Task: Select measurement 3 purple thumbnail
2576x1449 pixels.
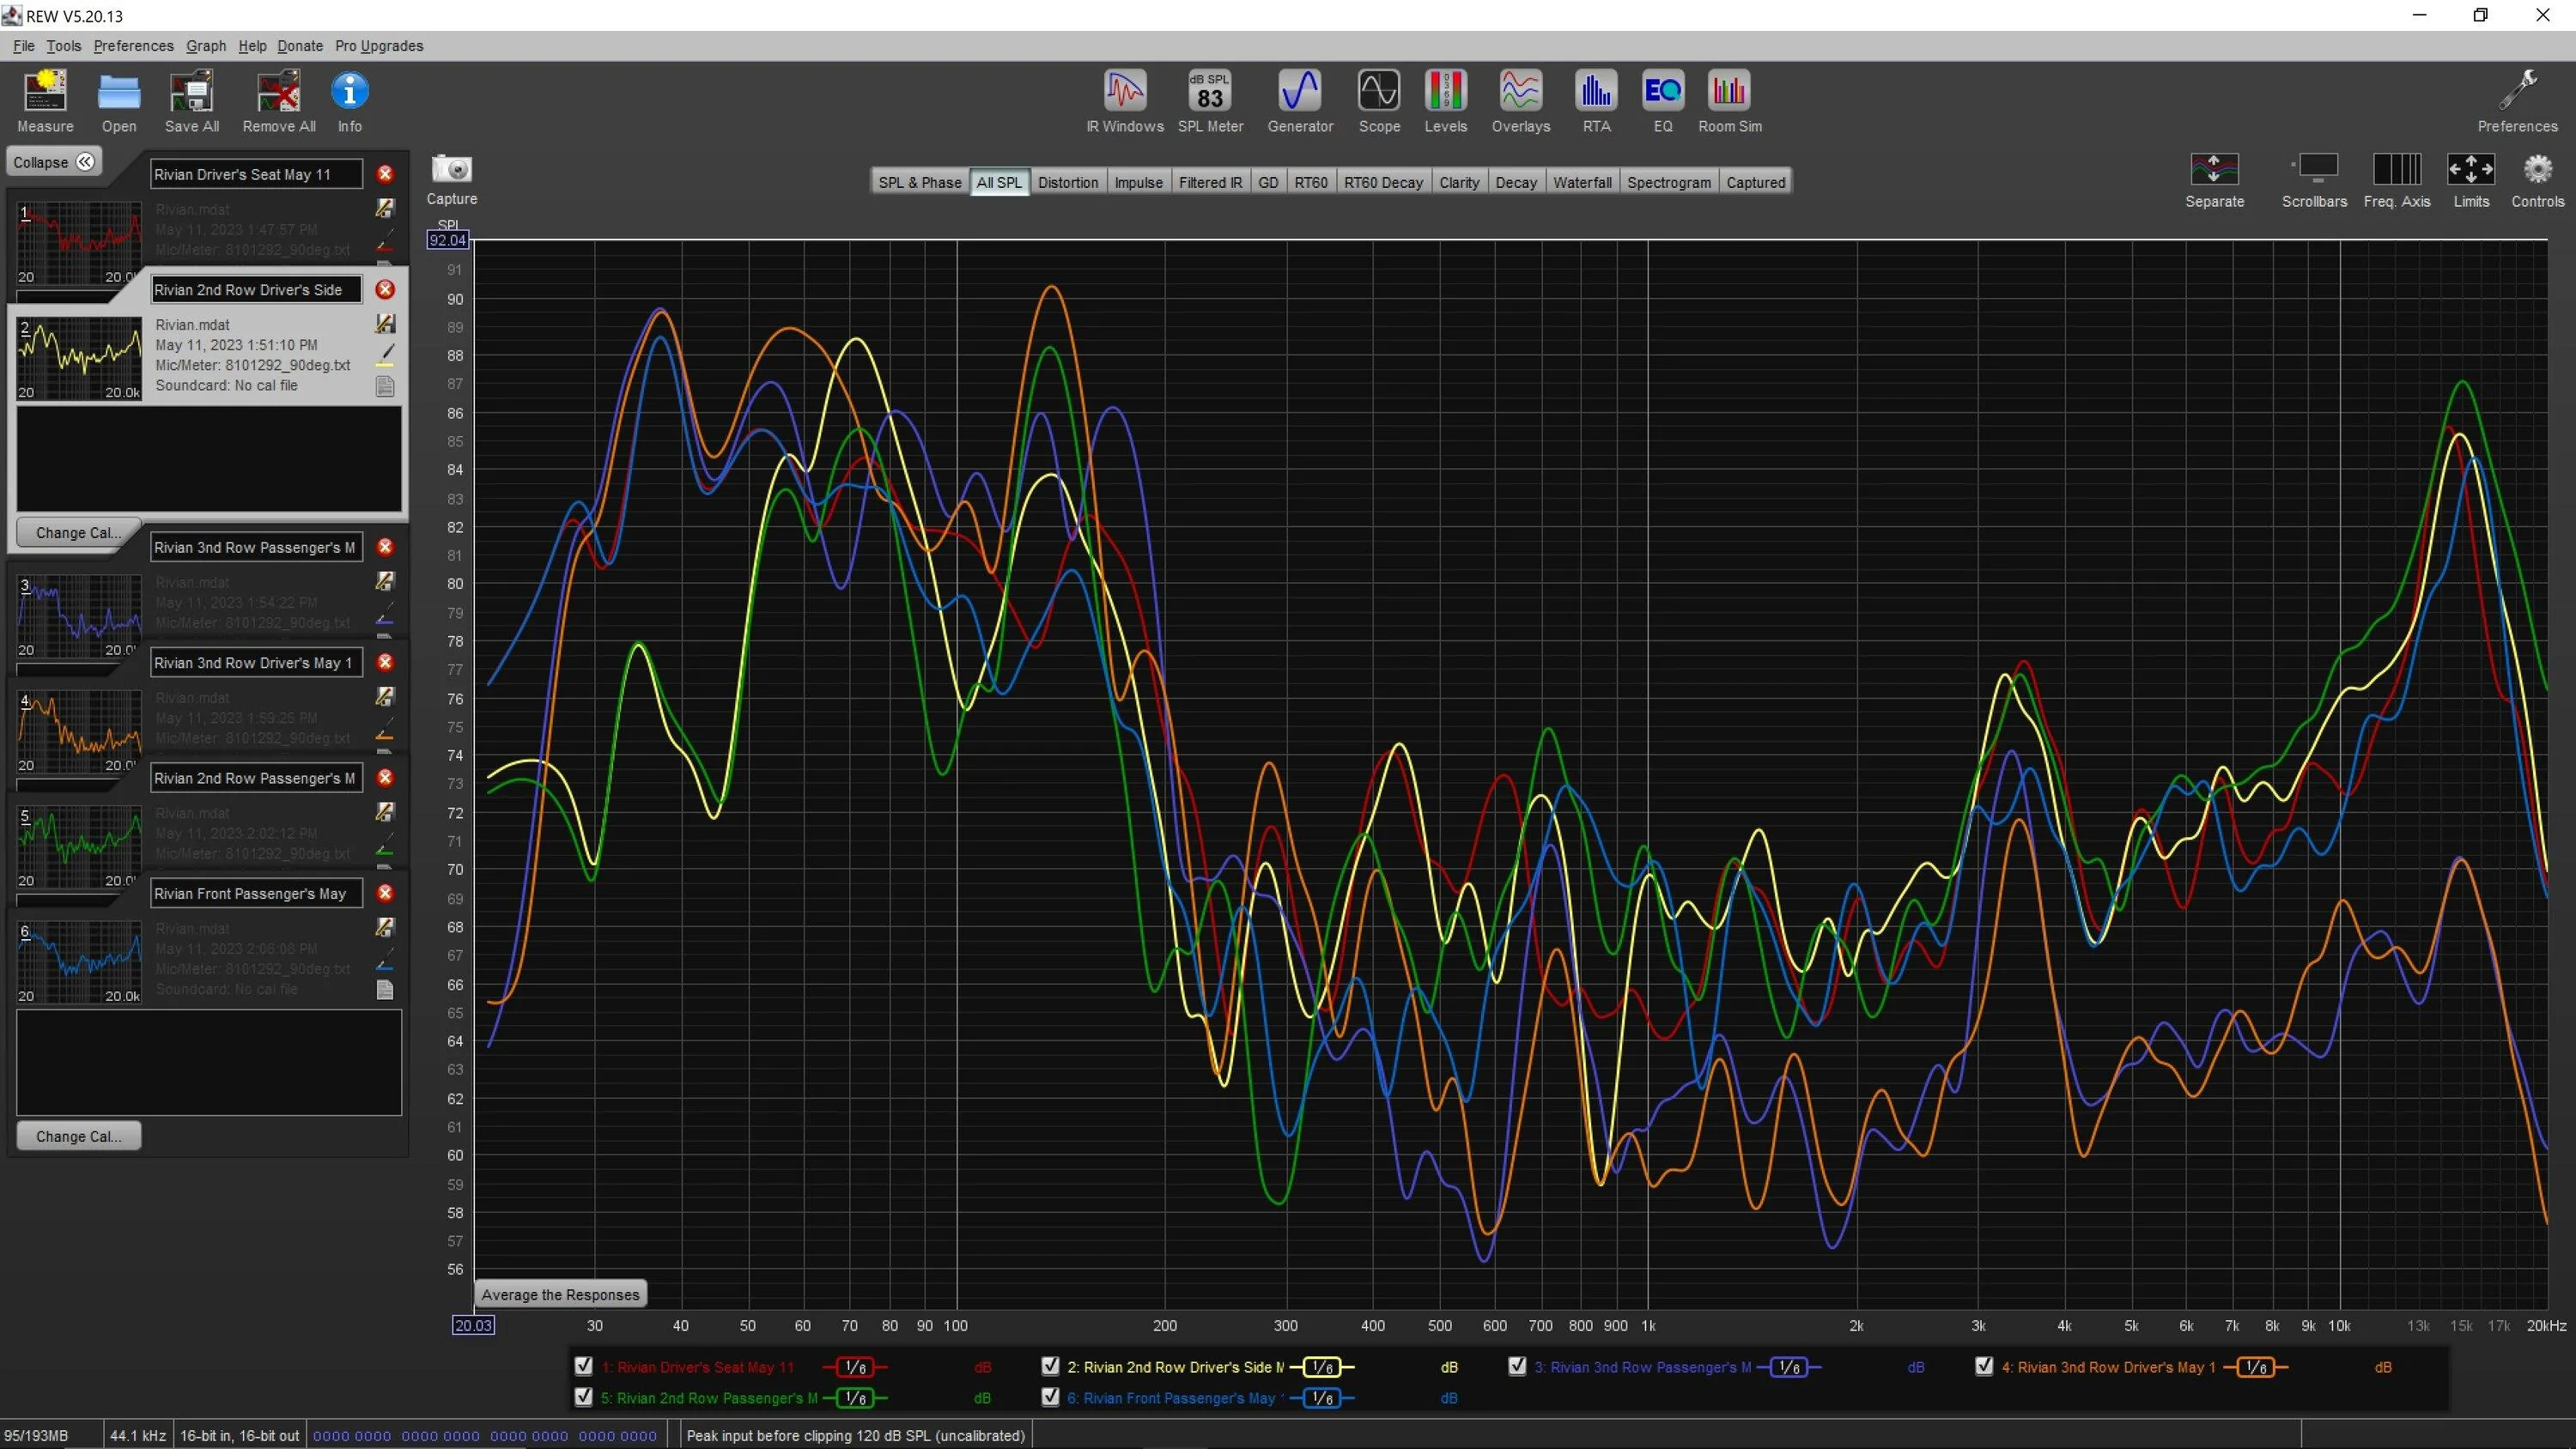Action: (79, 617)
